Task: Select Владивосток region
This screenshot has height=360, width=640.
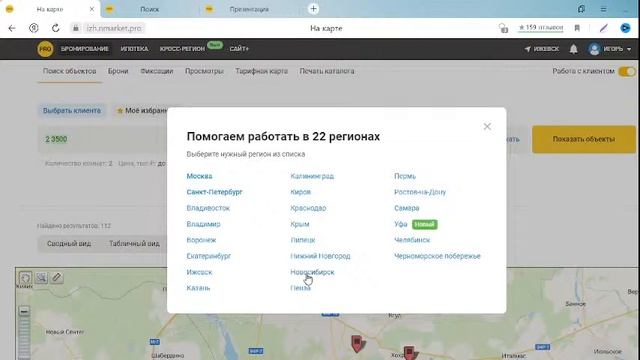Action: point(208,208)
